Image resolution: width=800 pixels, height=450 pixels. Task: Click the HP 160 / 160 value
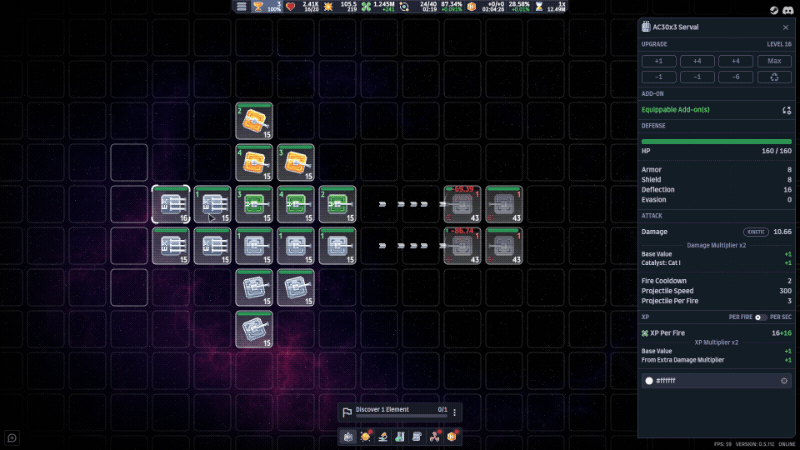pyautogui.click(x=777, y=151)
